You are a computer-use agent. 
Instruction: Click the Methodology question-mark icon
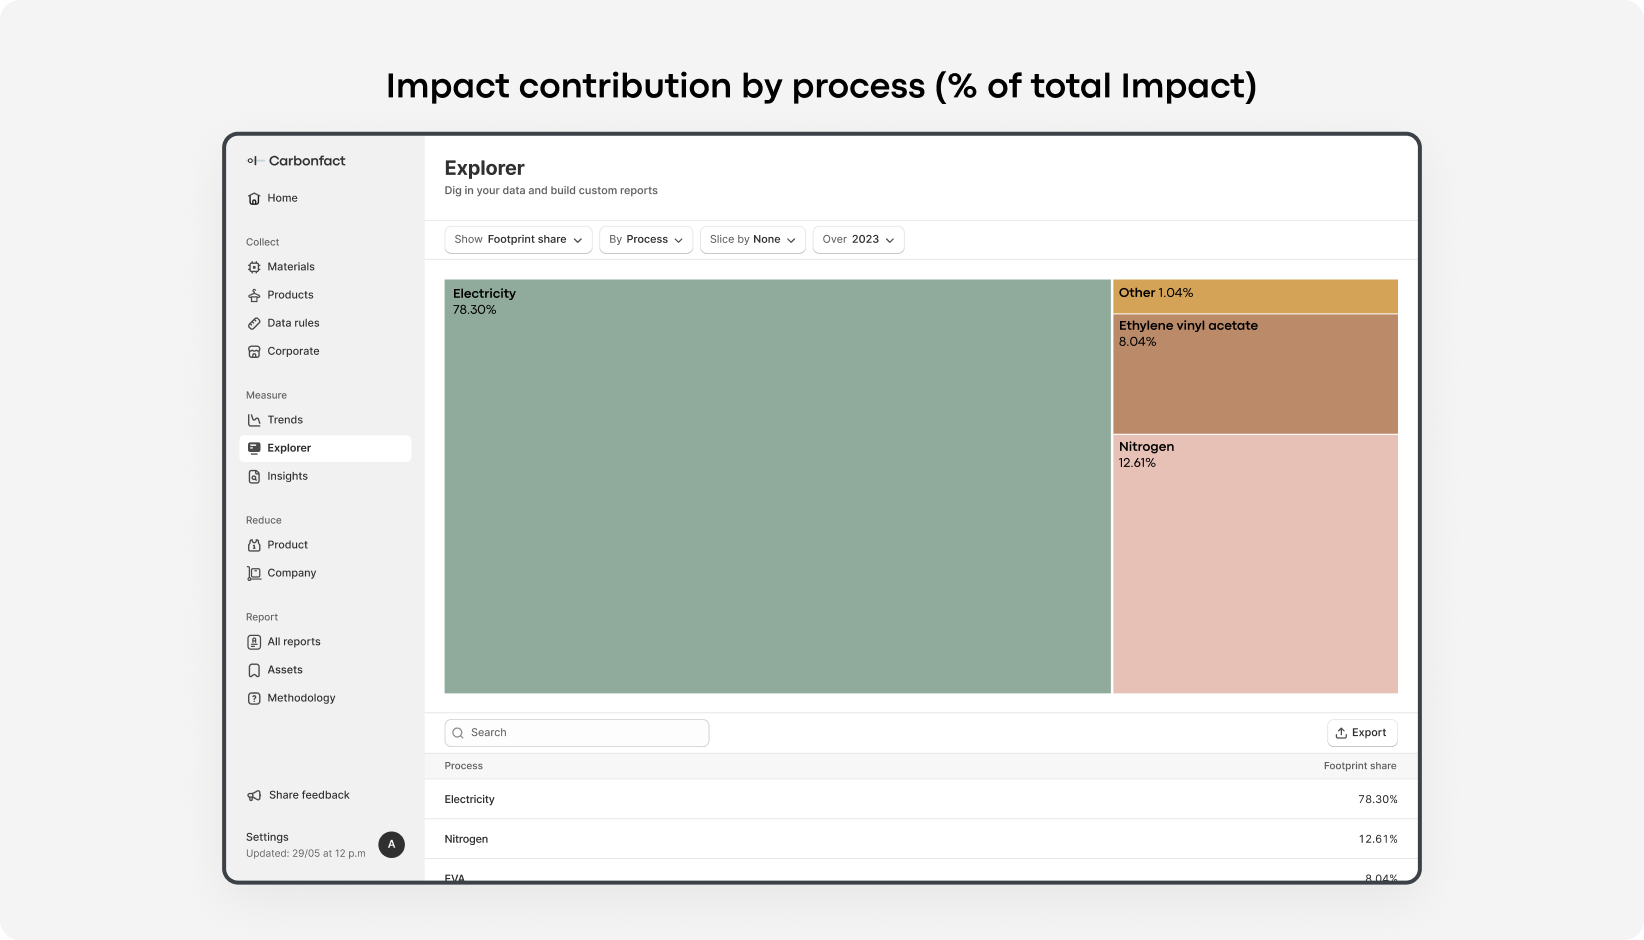click(254, 698)
